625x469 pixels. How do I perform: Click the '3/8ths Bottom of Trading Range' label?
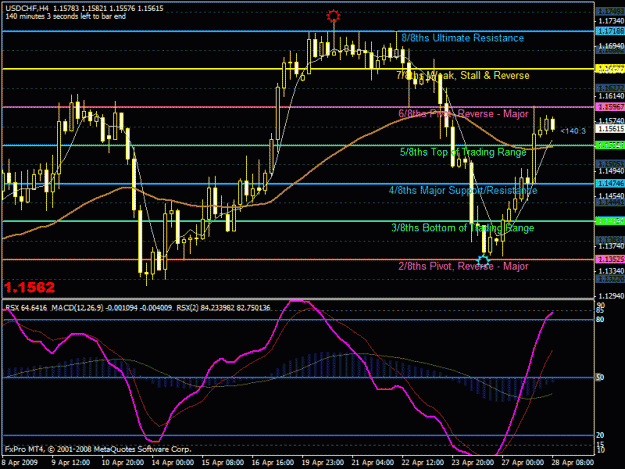[462, 228]
